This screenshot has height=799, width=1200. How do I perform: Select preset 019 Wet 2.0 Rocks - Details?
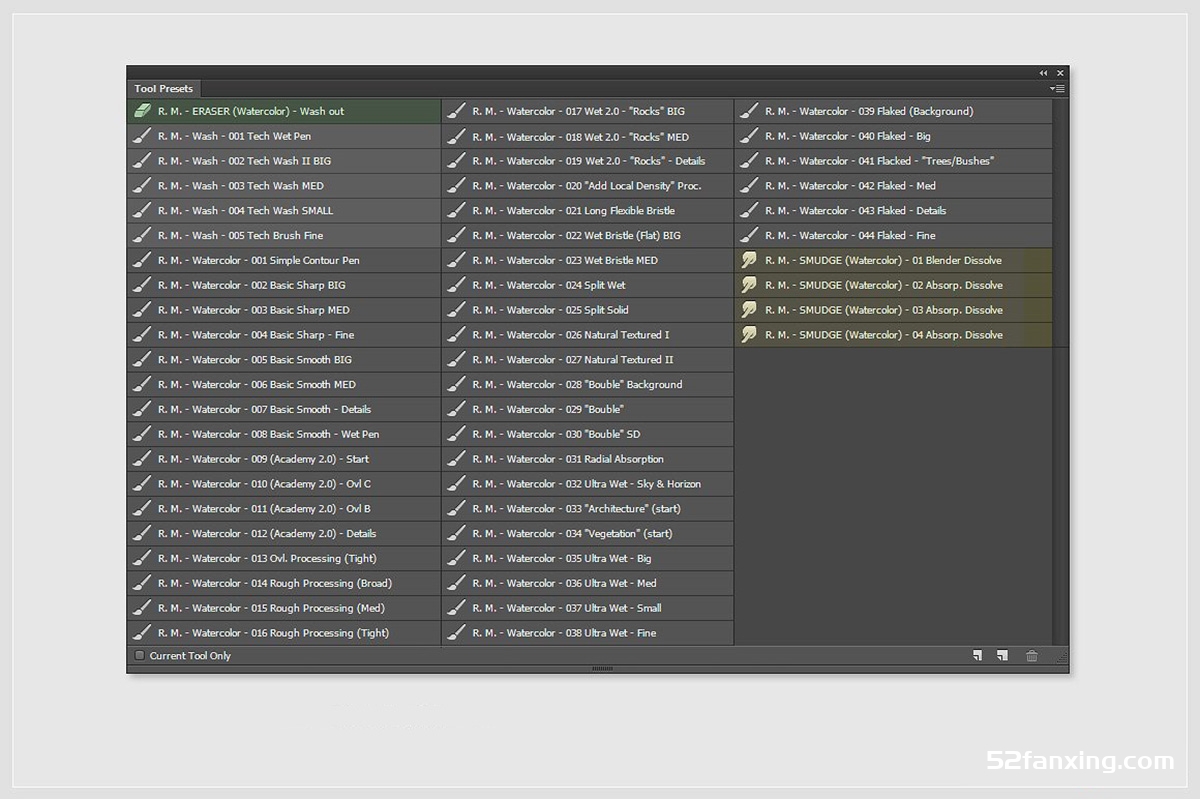point(588,161)
